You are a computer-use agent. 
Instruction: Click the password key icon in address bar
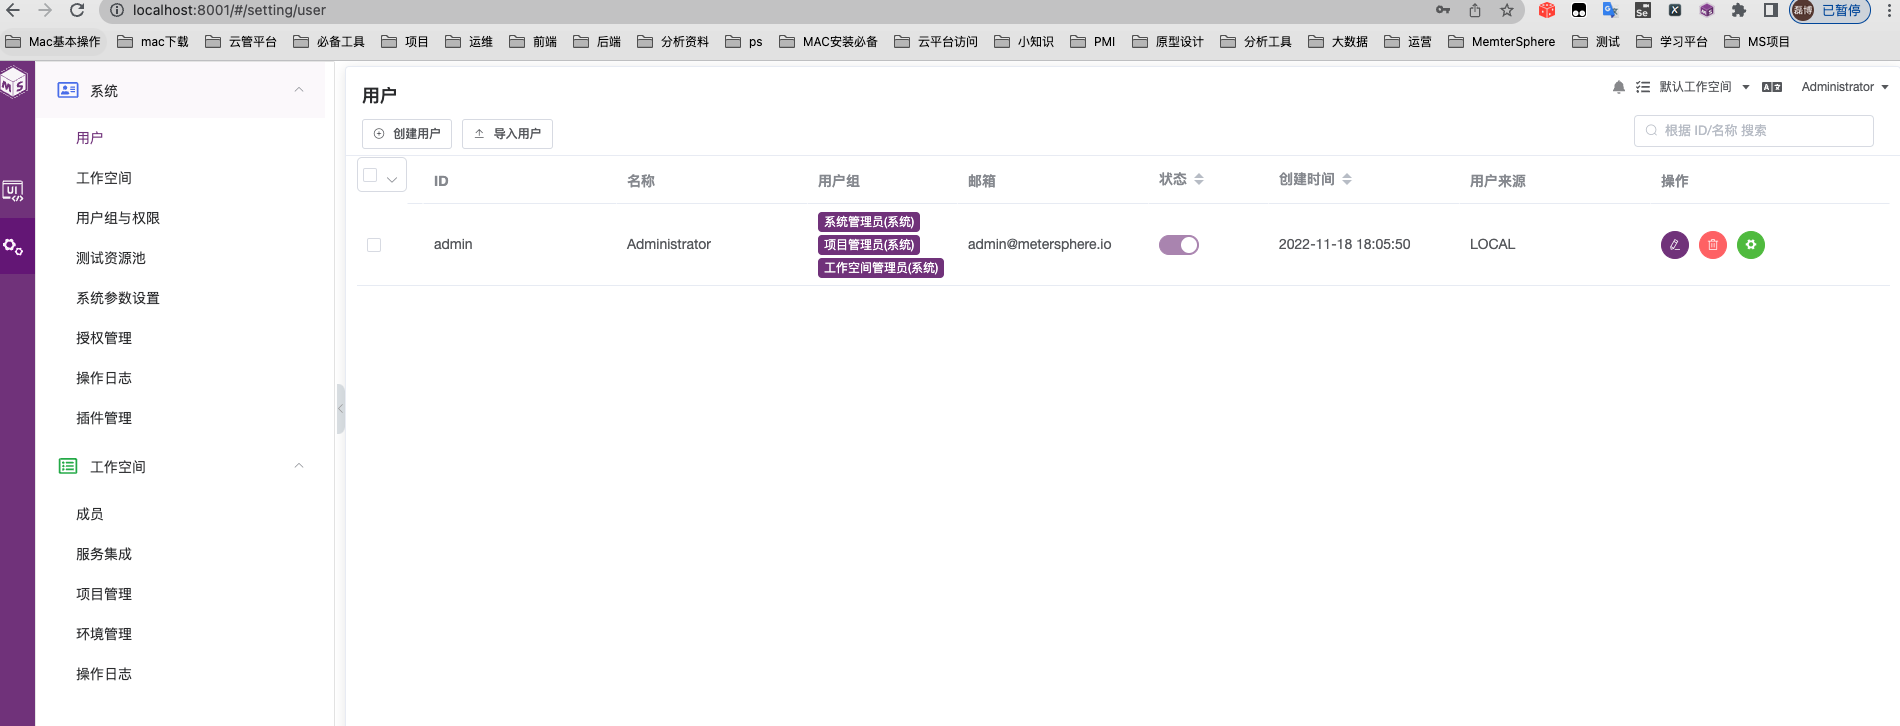click(x=1443, y=10)
